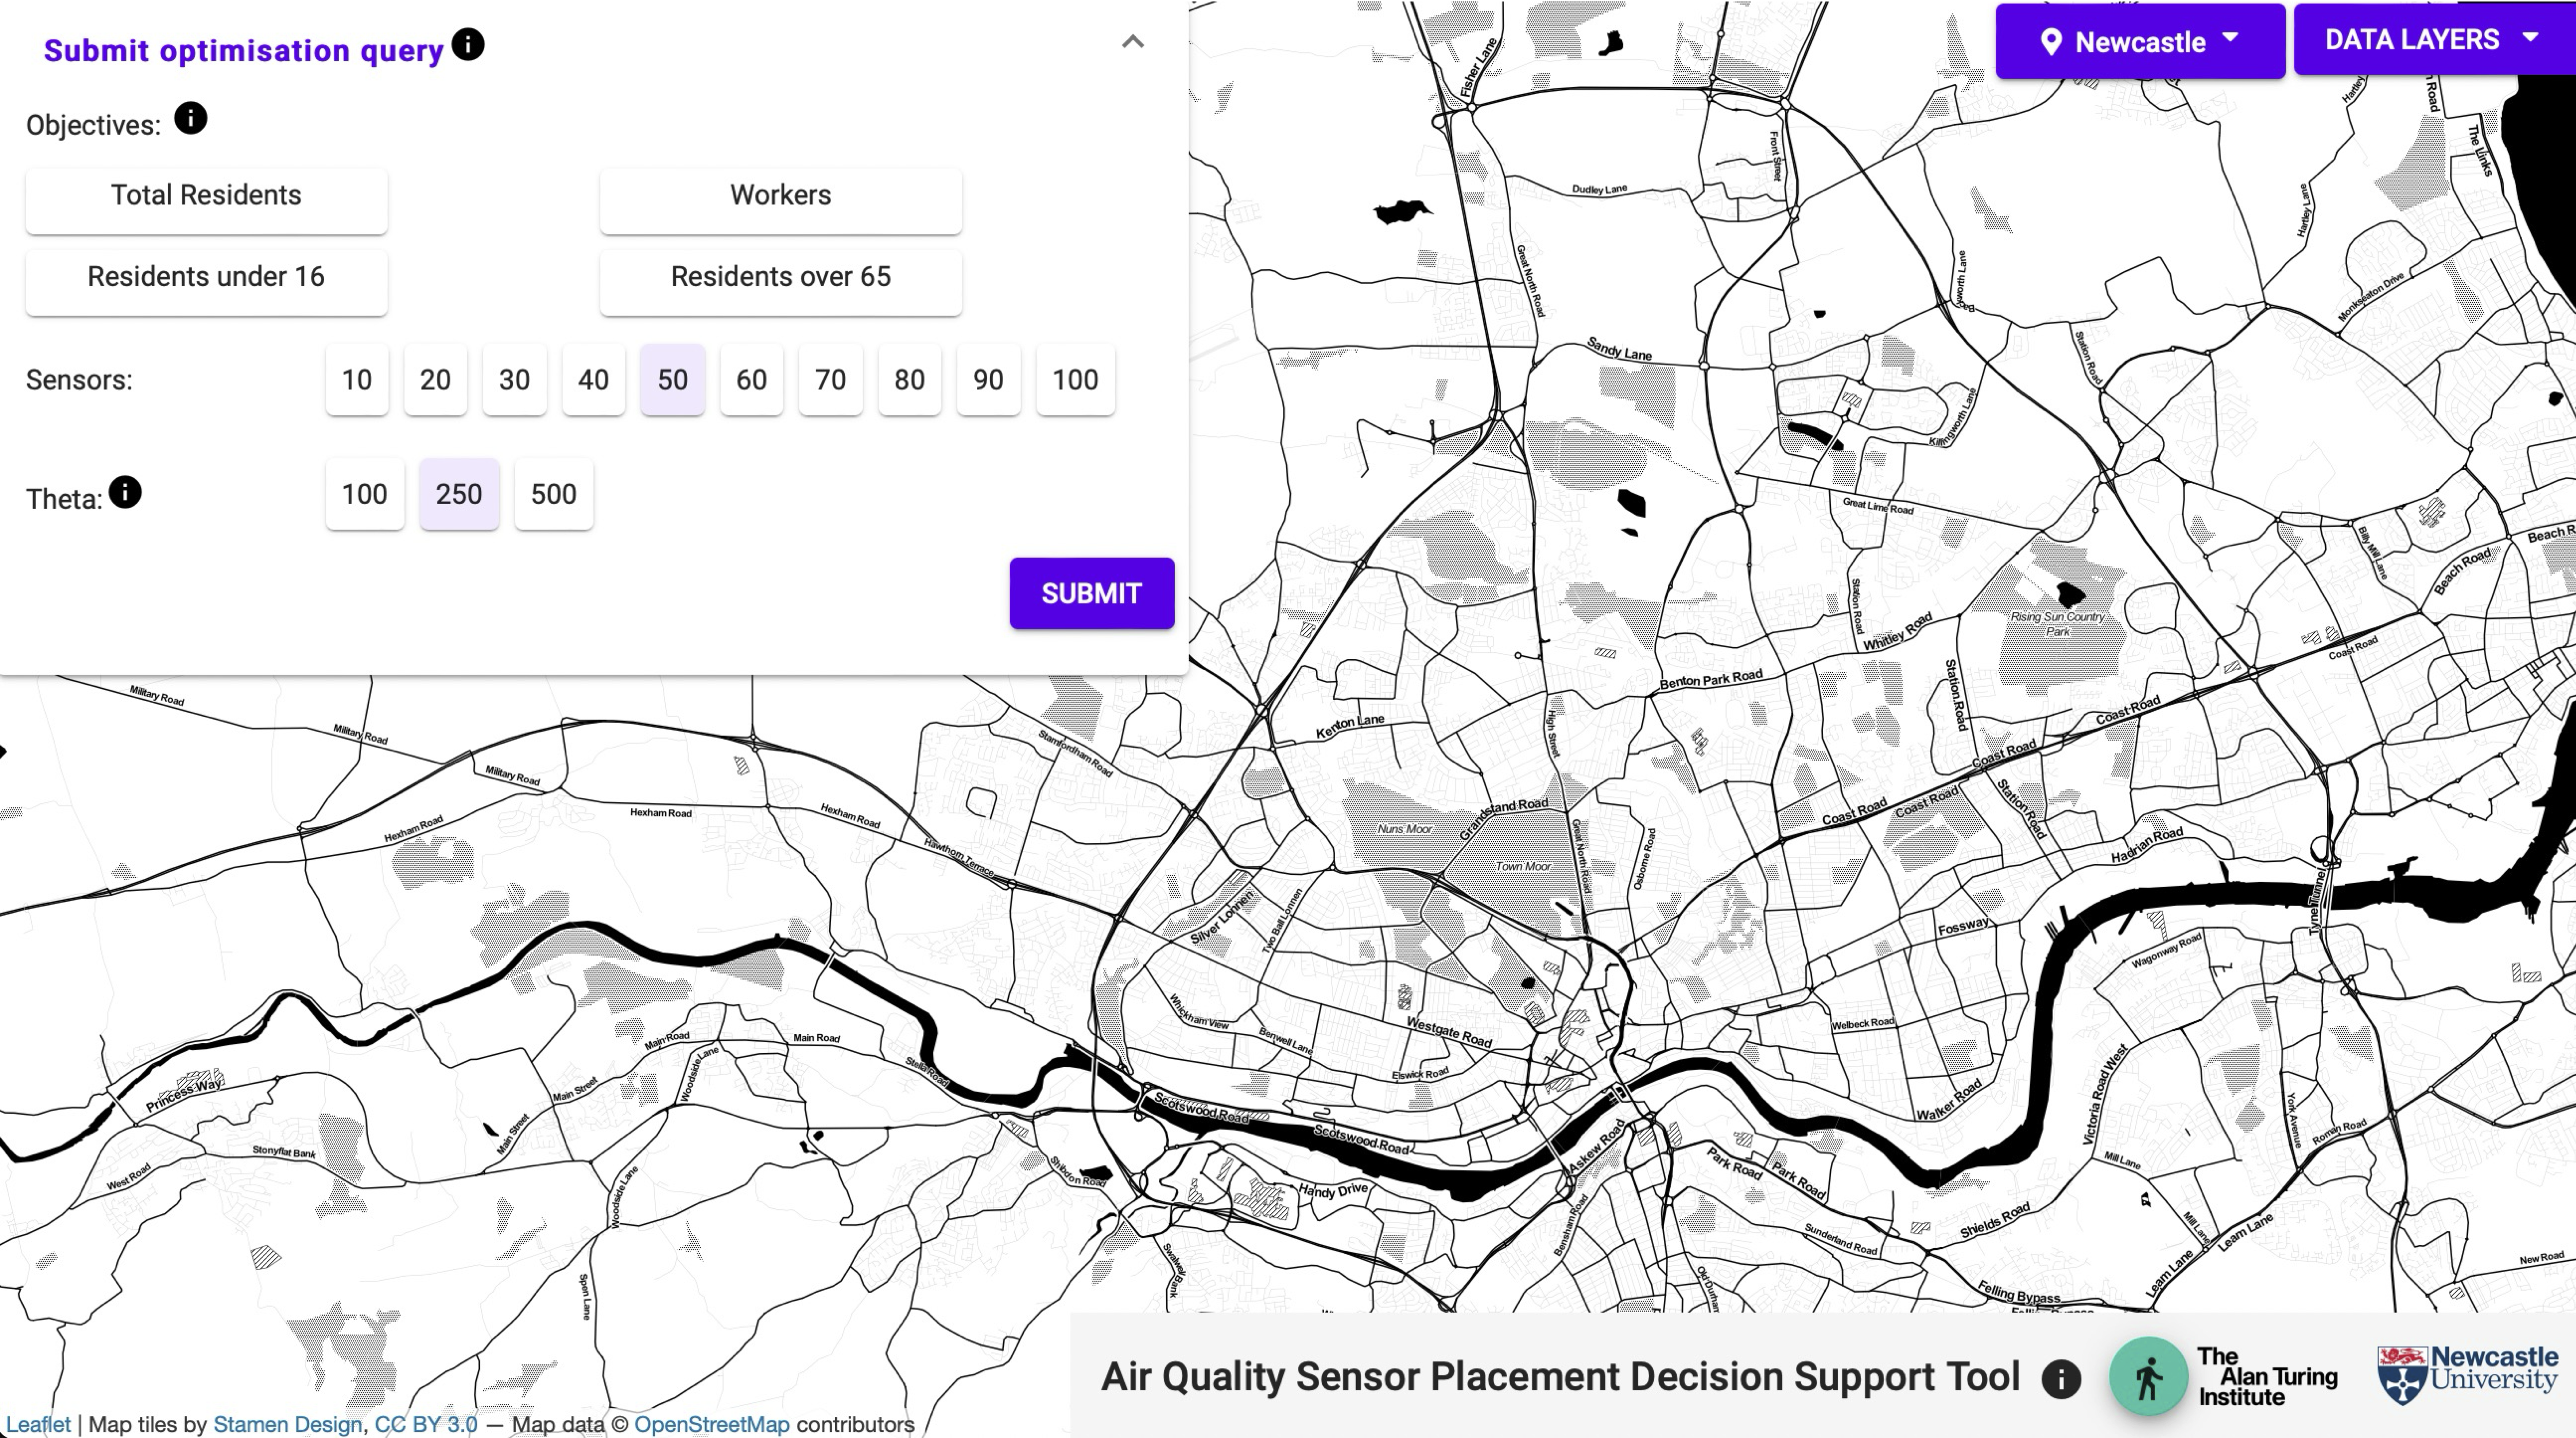Click the Rising Sun Country Park label

[2057, 623]
